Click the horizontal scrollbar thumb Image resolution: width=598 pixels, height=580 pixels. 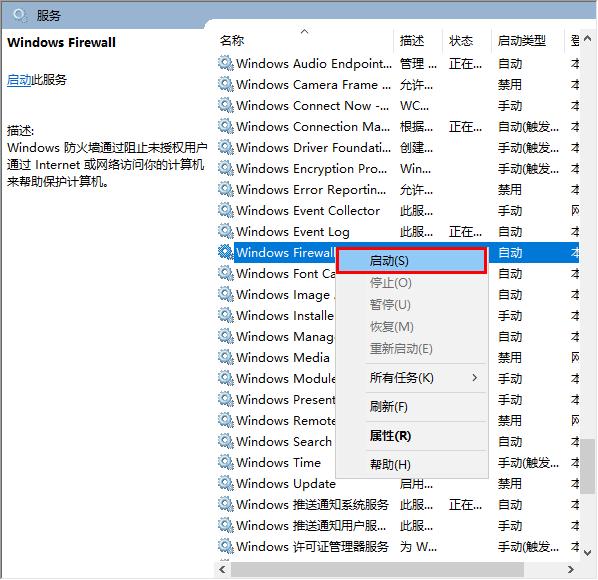click(378, 569)
